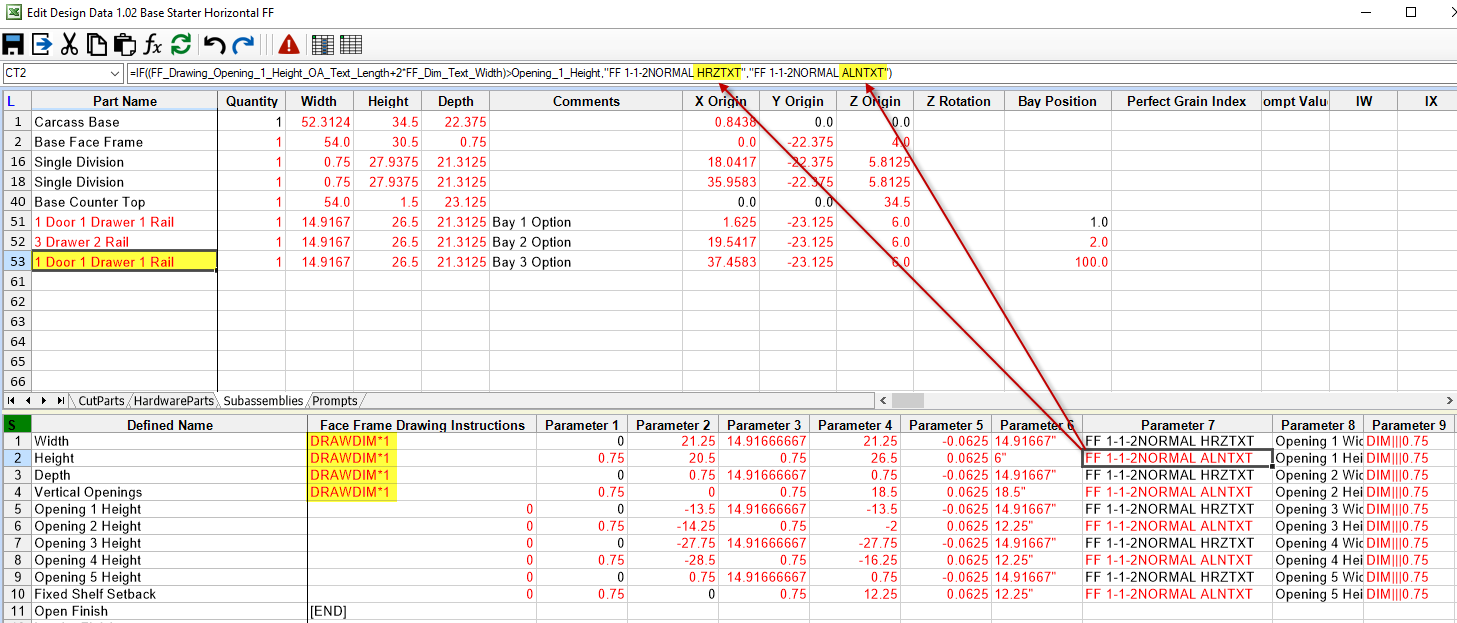Click the [END] cell
1457x623 pixels.
pyautogui.click(x=422, y=611)
